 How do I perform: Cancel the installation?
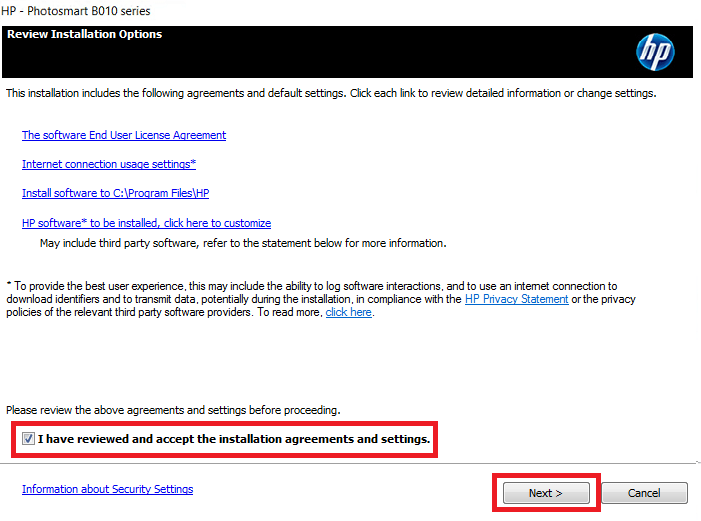pyautogui.click(x=644, y=493)
